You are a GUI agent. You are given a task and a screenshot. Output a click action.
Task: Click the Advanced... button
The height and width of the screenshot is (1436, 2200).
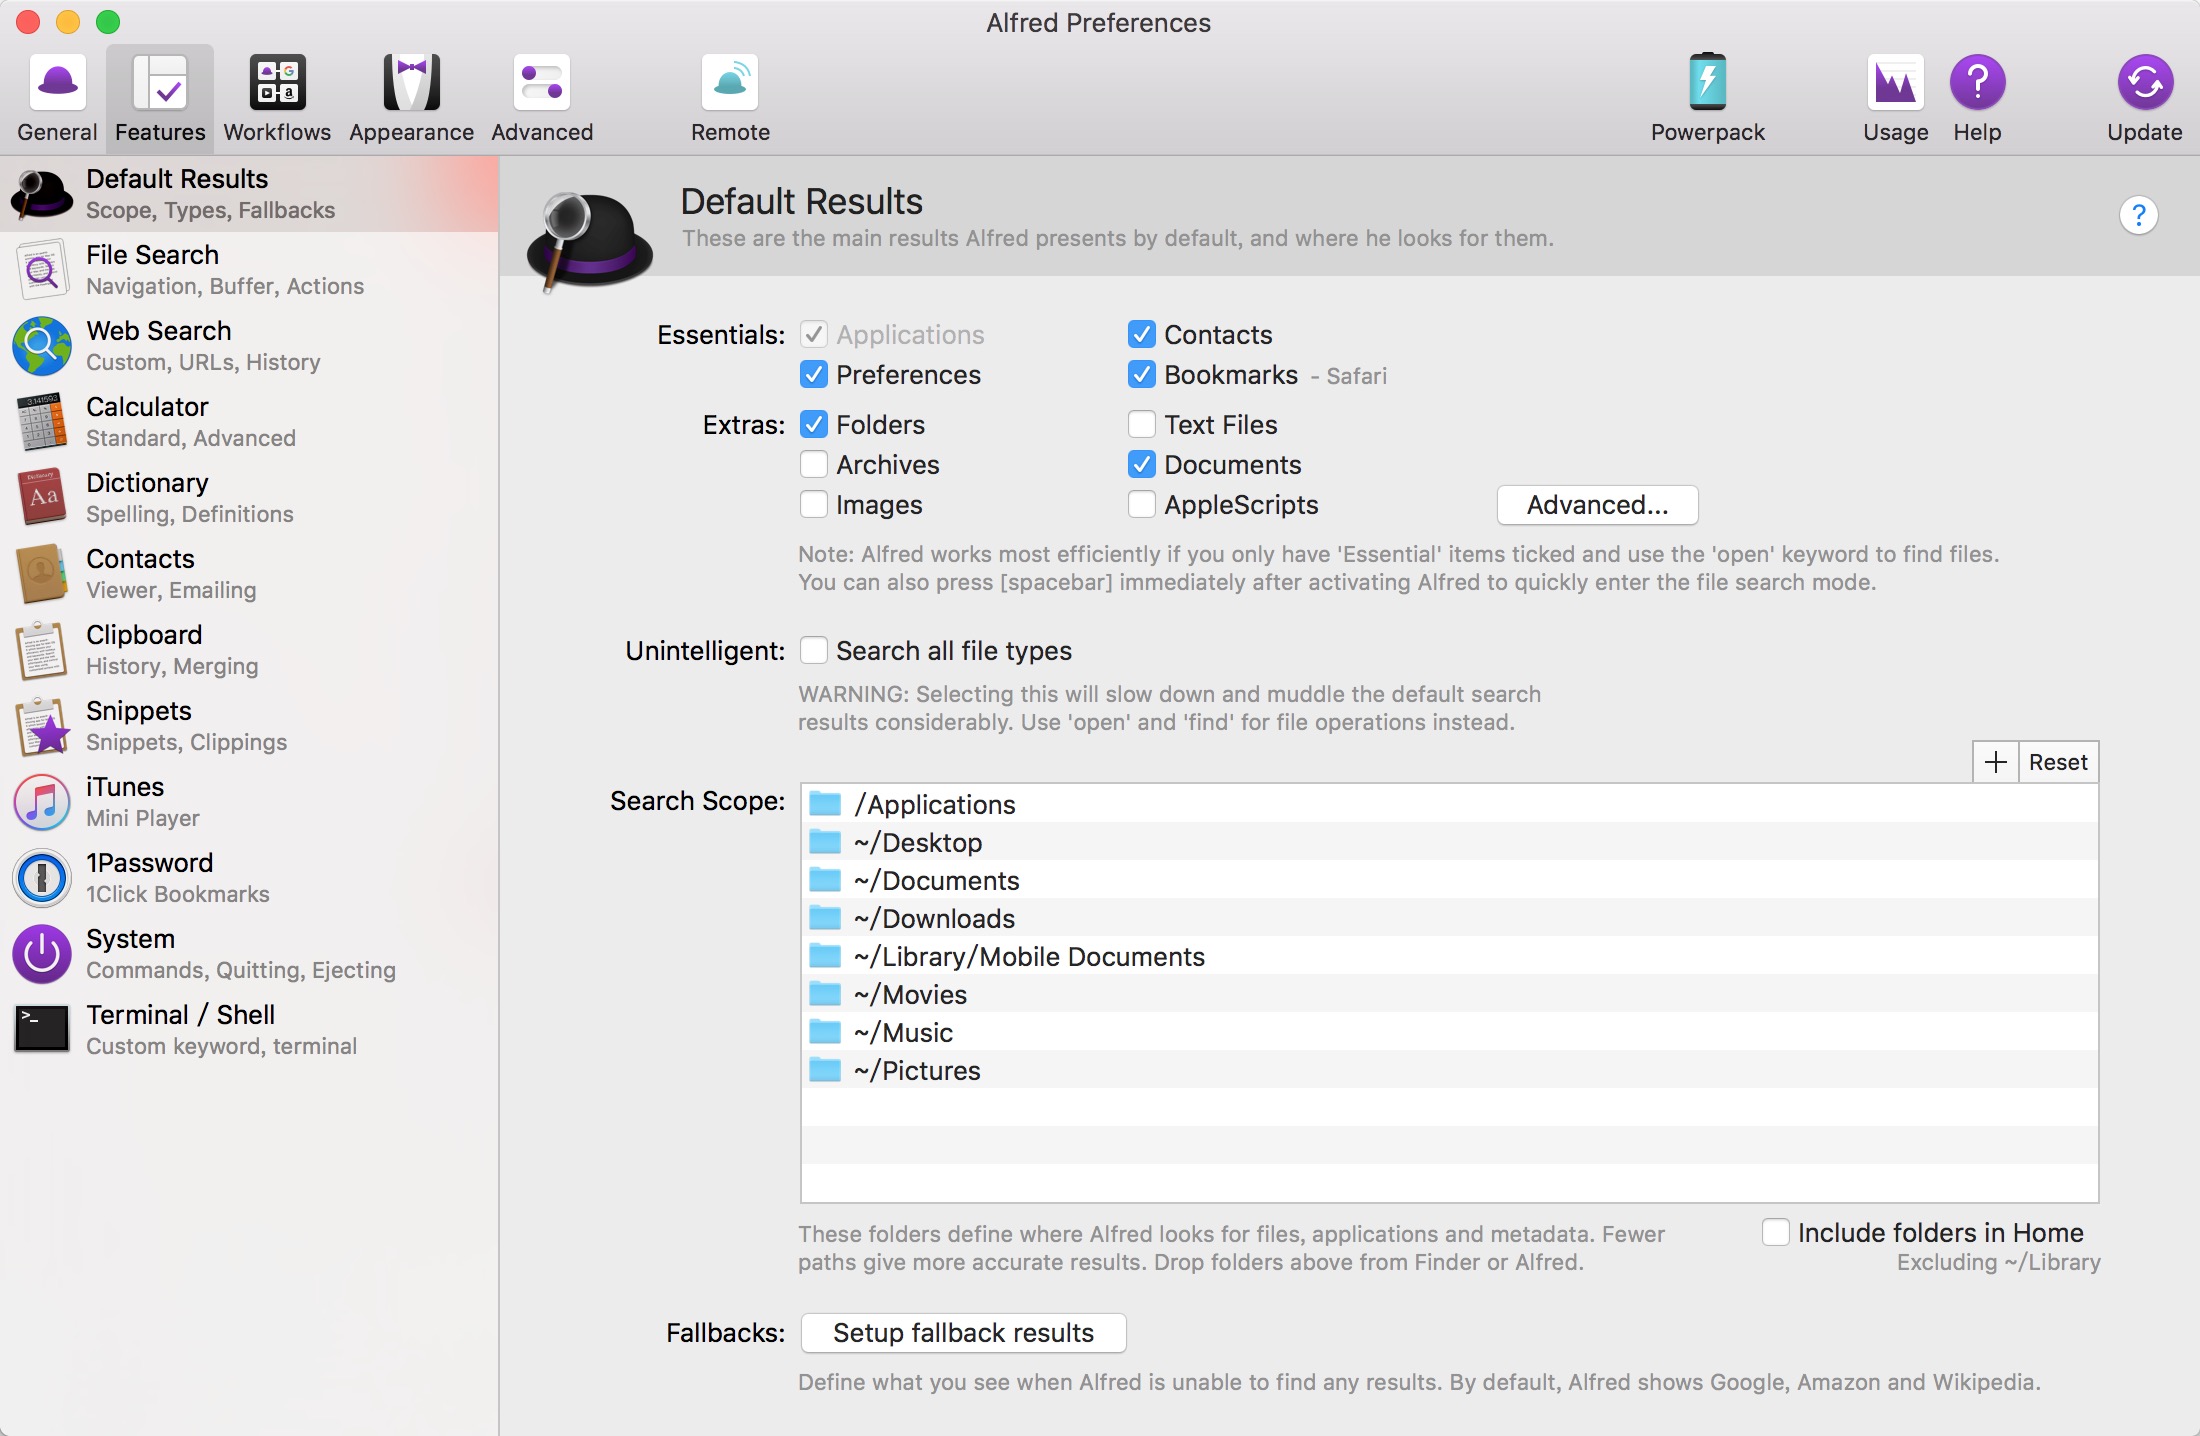(1597, 505)
